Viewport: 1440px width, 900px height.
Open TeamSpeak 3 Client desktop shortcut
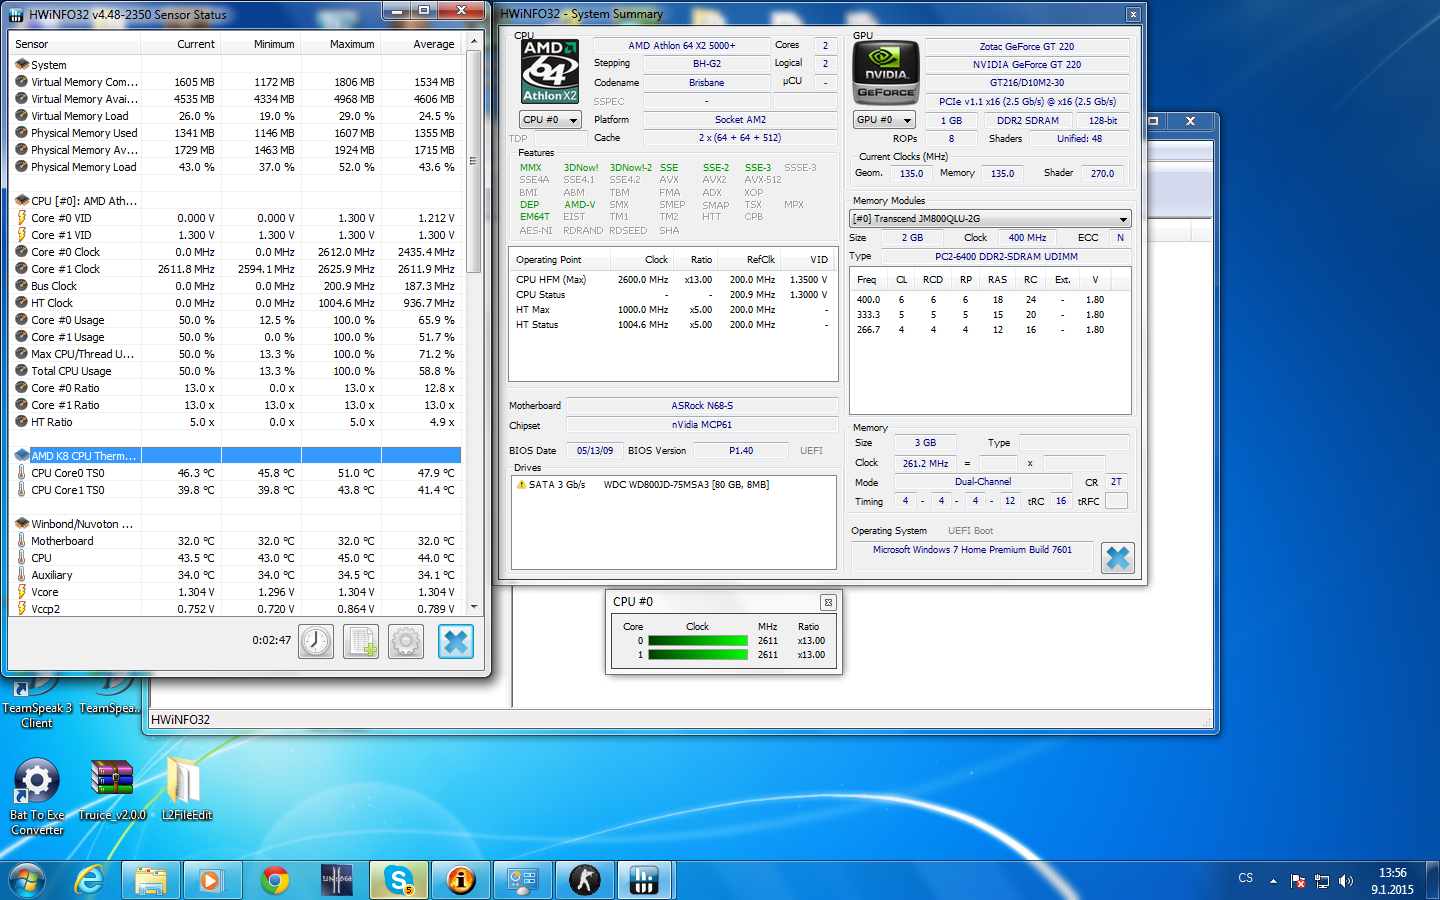[37, 702]
